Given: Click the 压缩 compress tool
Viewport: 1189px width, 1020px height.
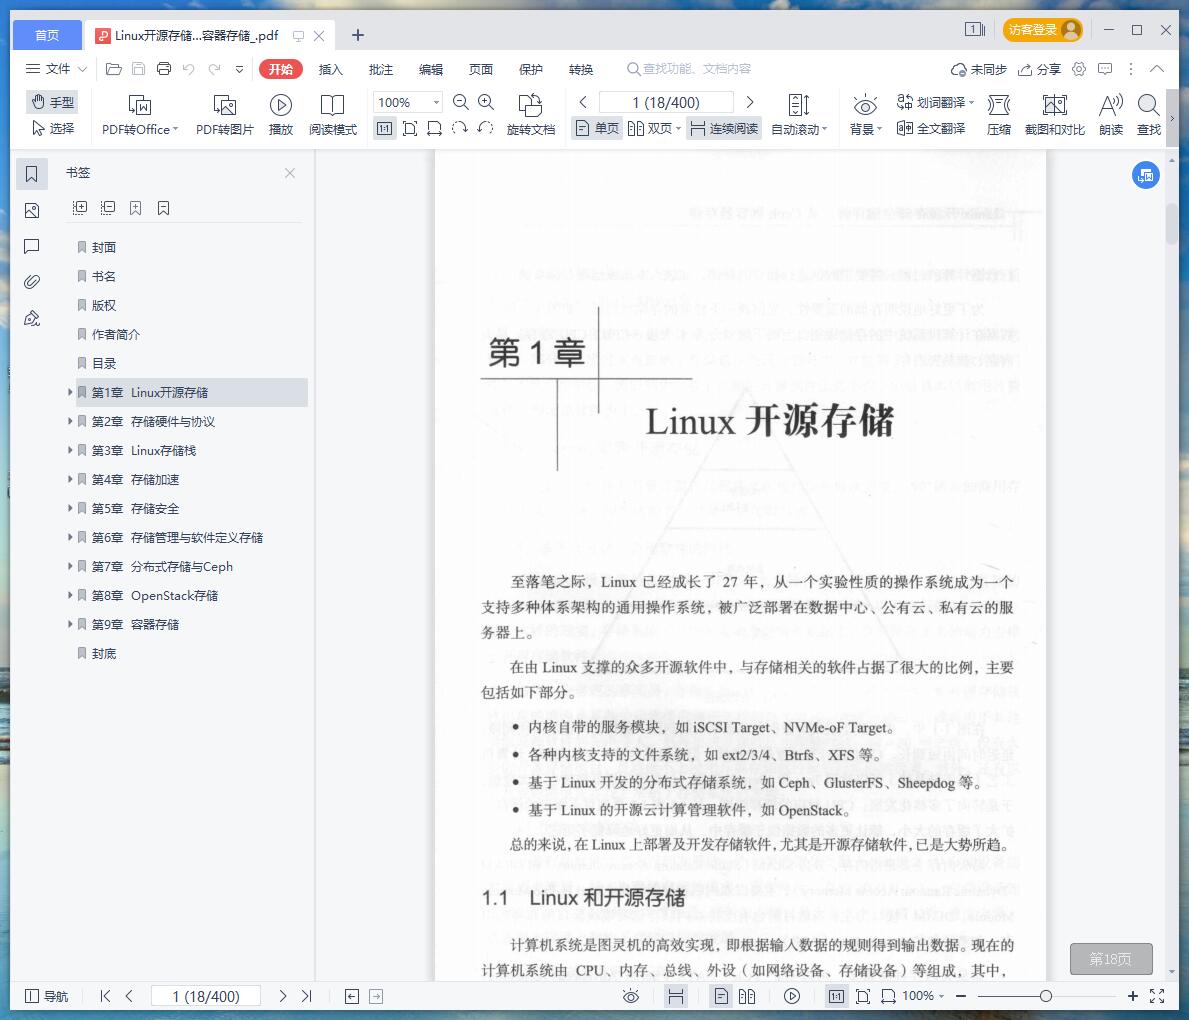Looking at the screenshot, I should click(999, 115).
